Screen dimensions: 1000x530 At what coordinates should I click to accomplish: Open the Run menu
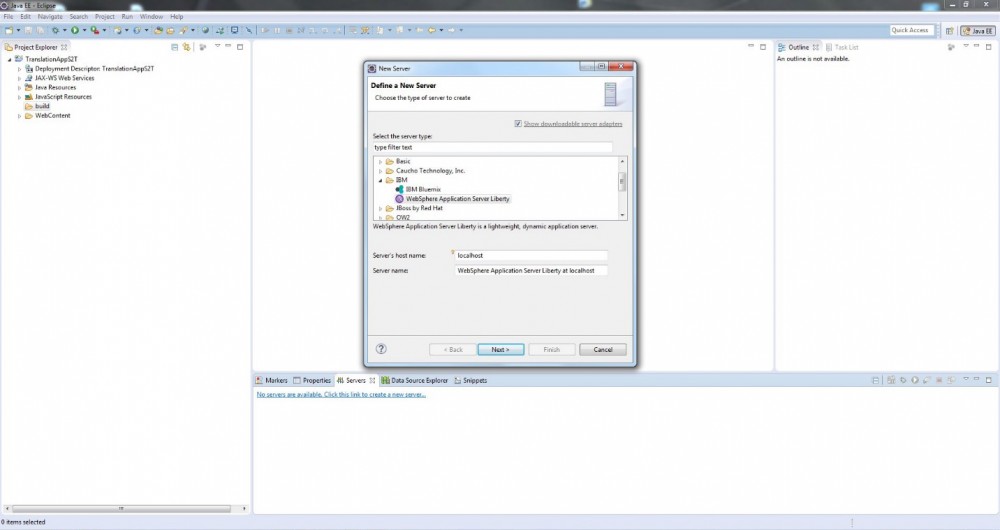pos(127,17)
